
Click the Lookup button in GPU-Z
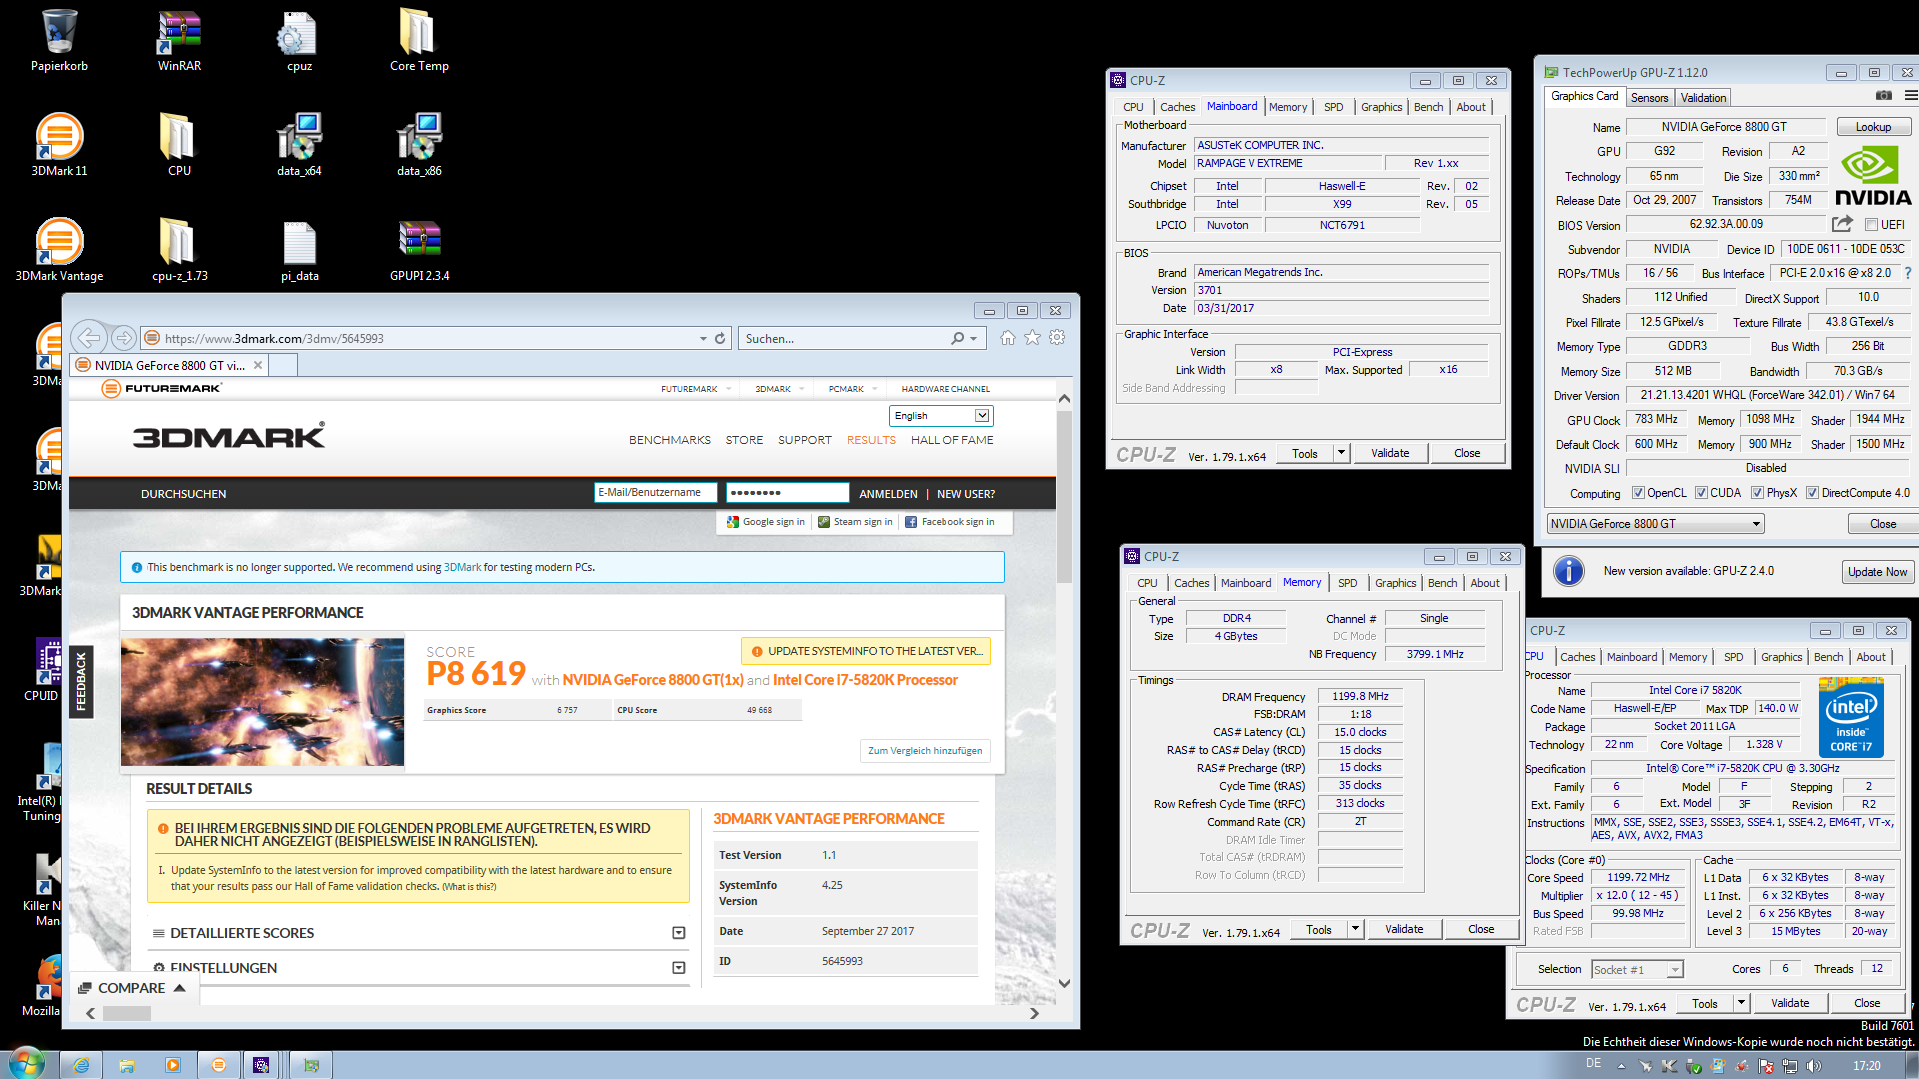pos(1873,127)
